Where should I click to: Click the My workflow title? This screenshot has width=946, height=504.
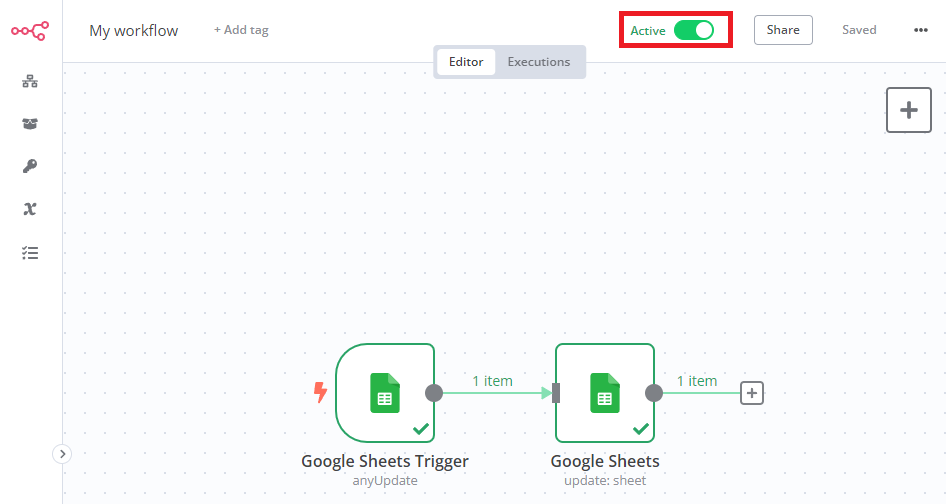(x=134, y=31)
